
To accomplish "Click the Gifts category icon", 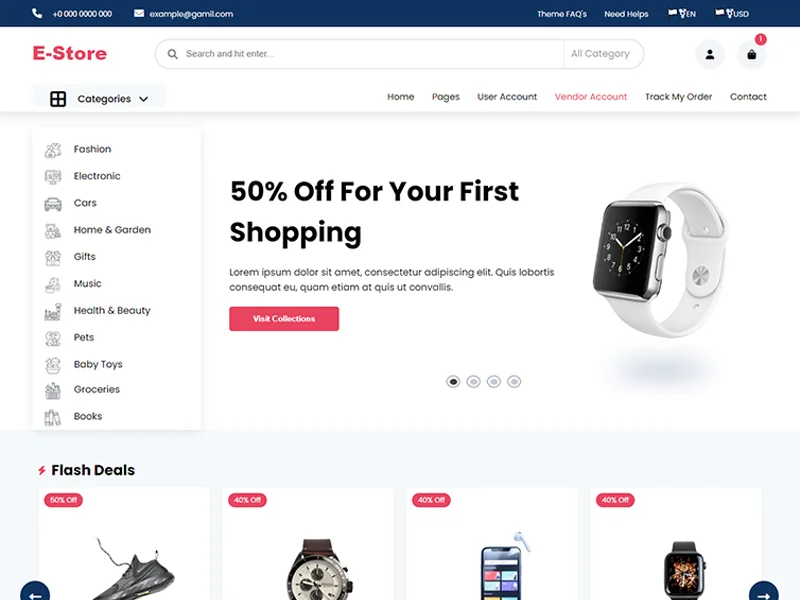I will click(53, 257).
